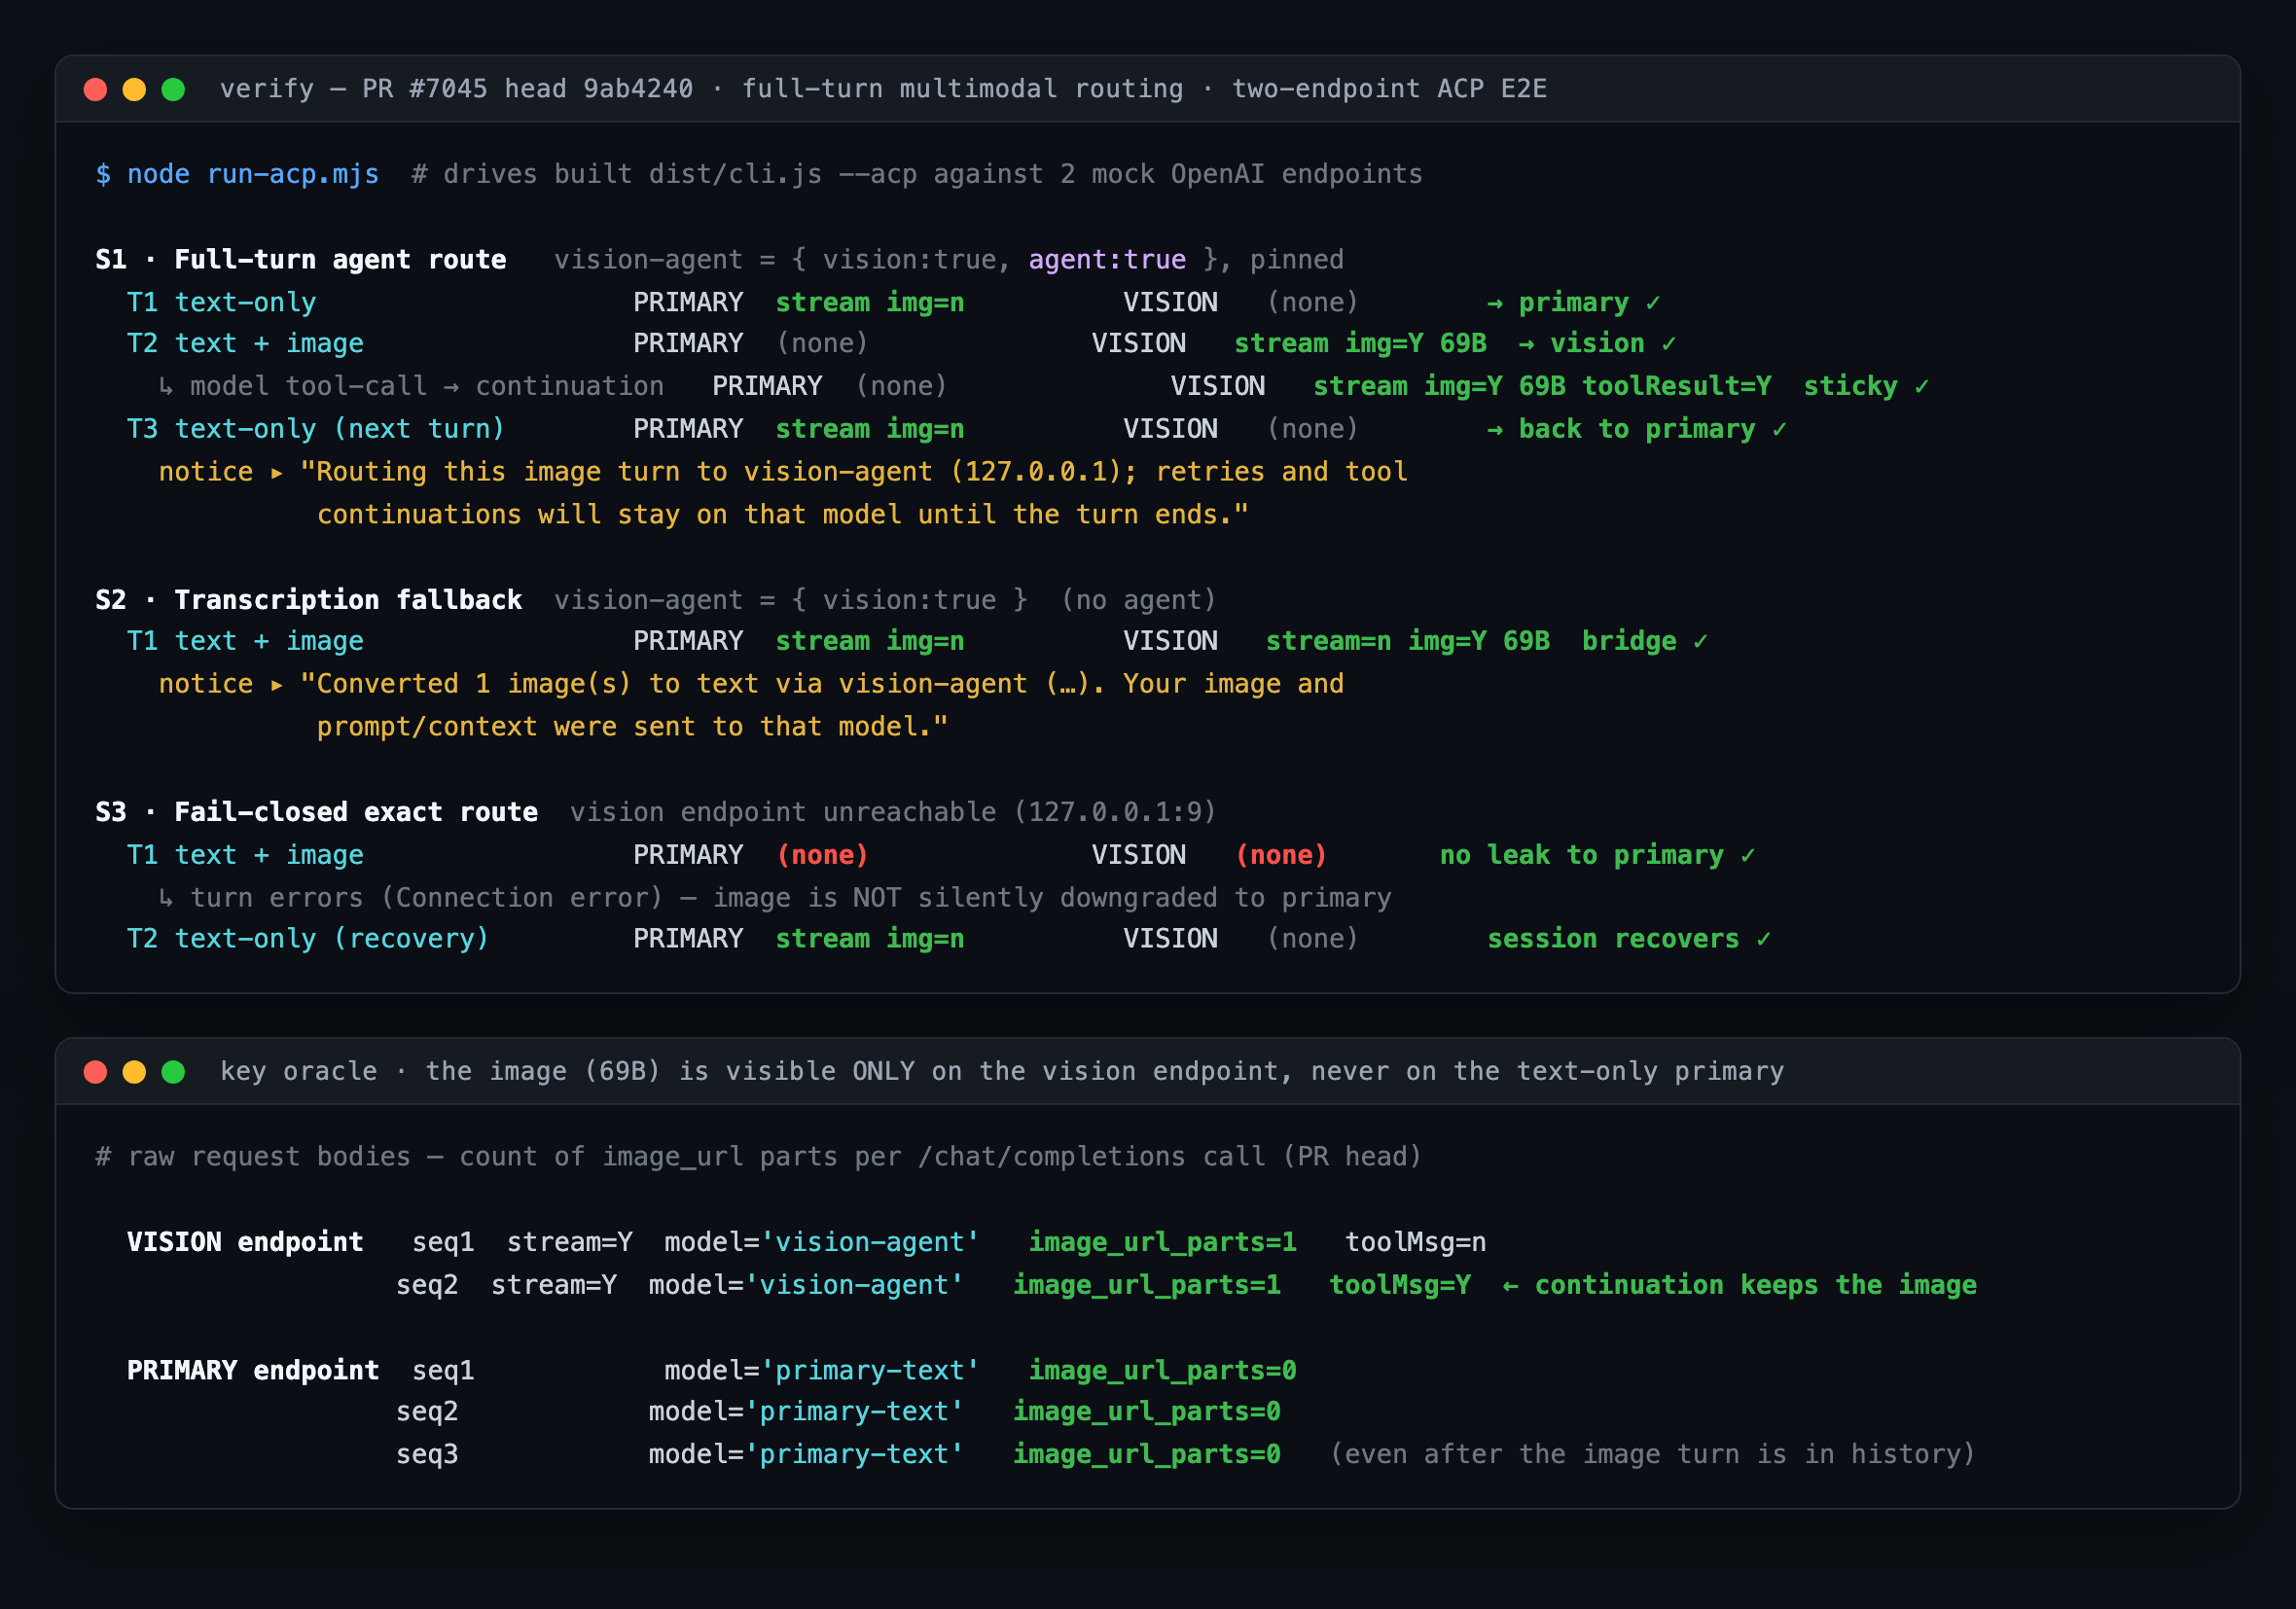Viewport: 2296px width, 1609px height.
Task: Click 'vision endpoint unreachable (127.0.0.1:9)'
Action: click(x=893, y=811)
